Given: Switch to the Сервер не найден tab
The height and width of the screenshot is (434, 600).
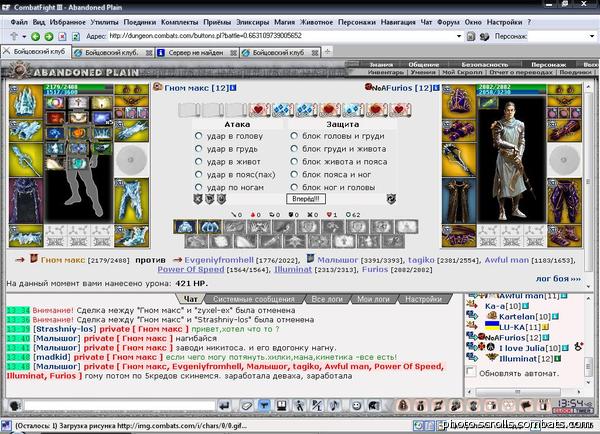Looking at the screenshot, I should click(196, 53).
